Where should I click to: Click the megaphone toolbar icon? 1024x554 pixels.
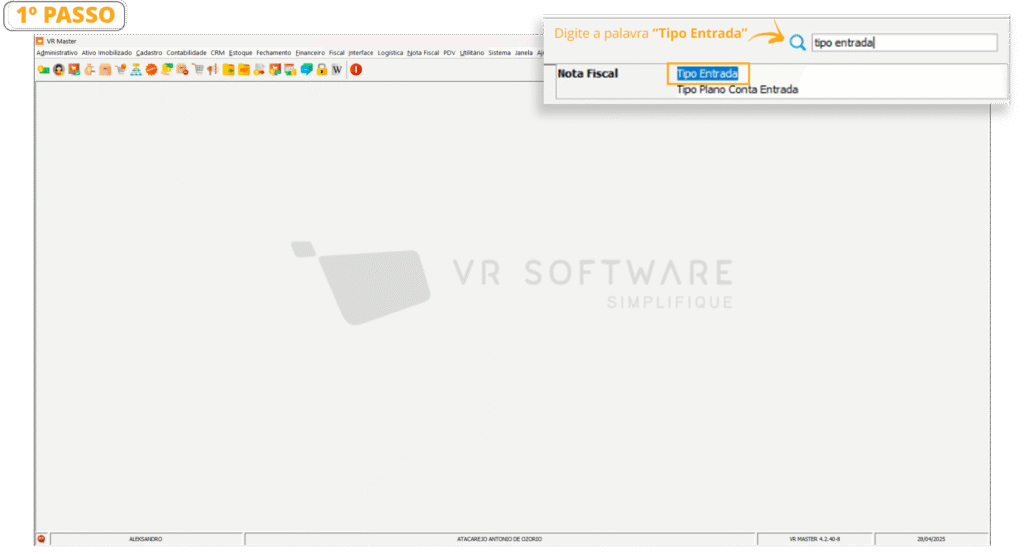coord(213,70)
